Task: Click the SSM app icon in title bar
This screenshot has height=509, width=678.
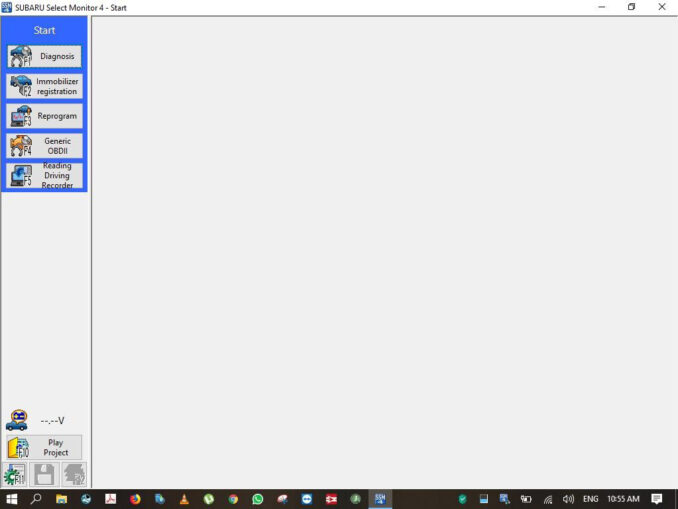Action: click(7, 7)
